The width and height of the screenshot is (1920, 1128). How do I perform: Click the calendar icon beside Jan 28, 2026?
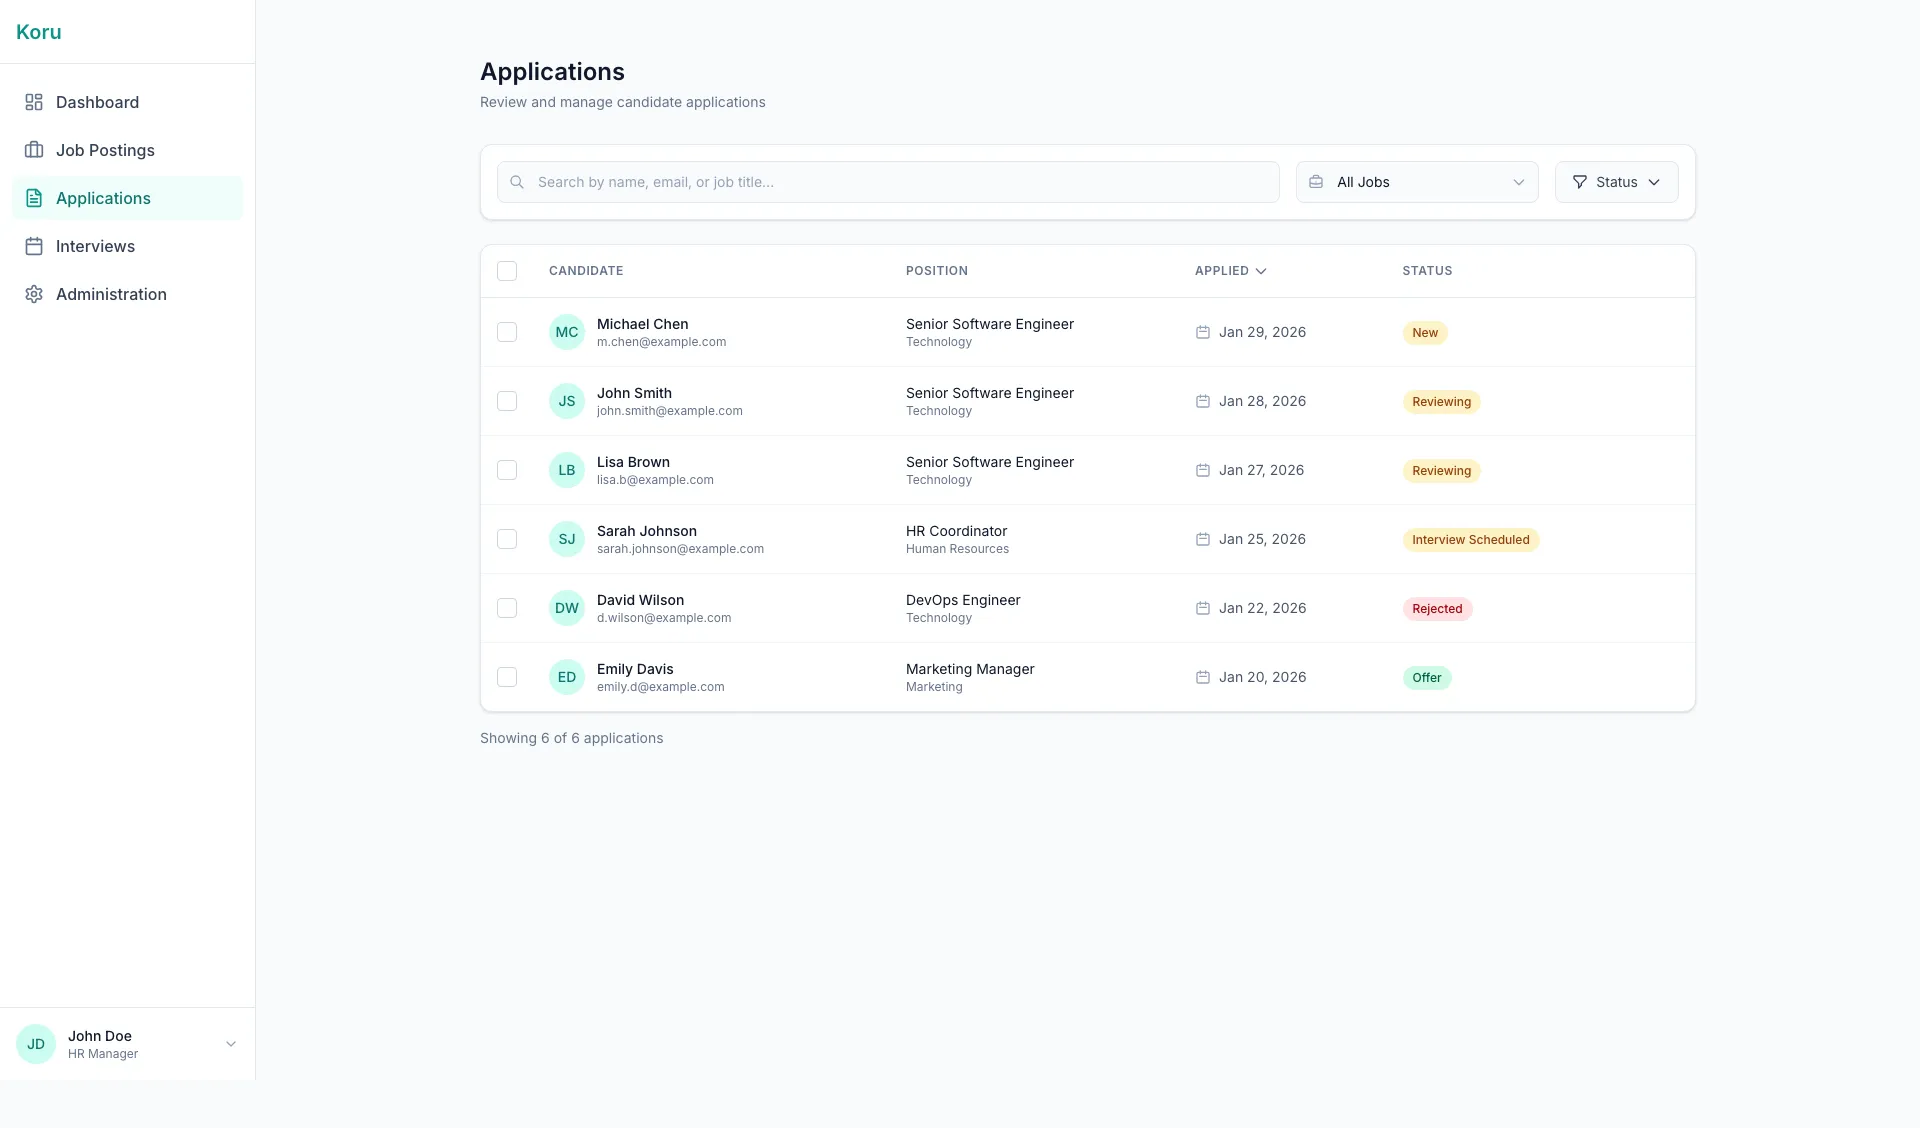pyautogui.click(x=1203, y=401)
